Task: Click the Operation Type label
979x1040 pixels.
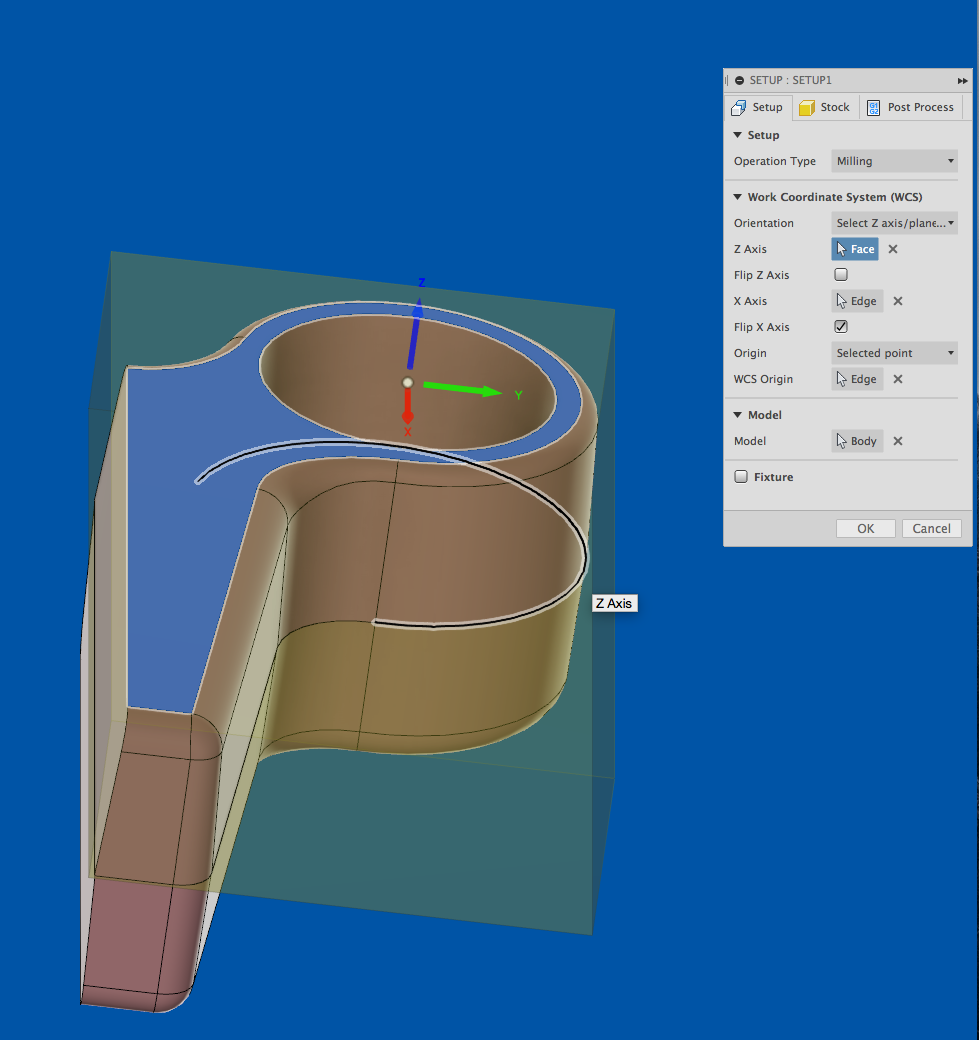Action: coord(775,161)
